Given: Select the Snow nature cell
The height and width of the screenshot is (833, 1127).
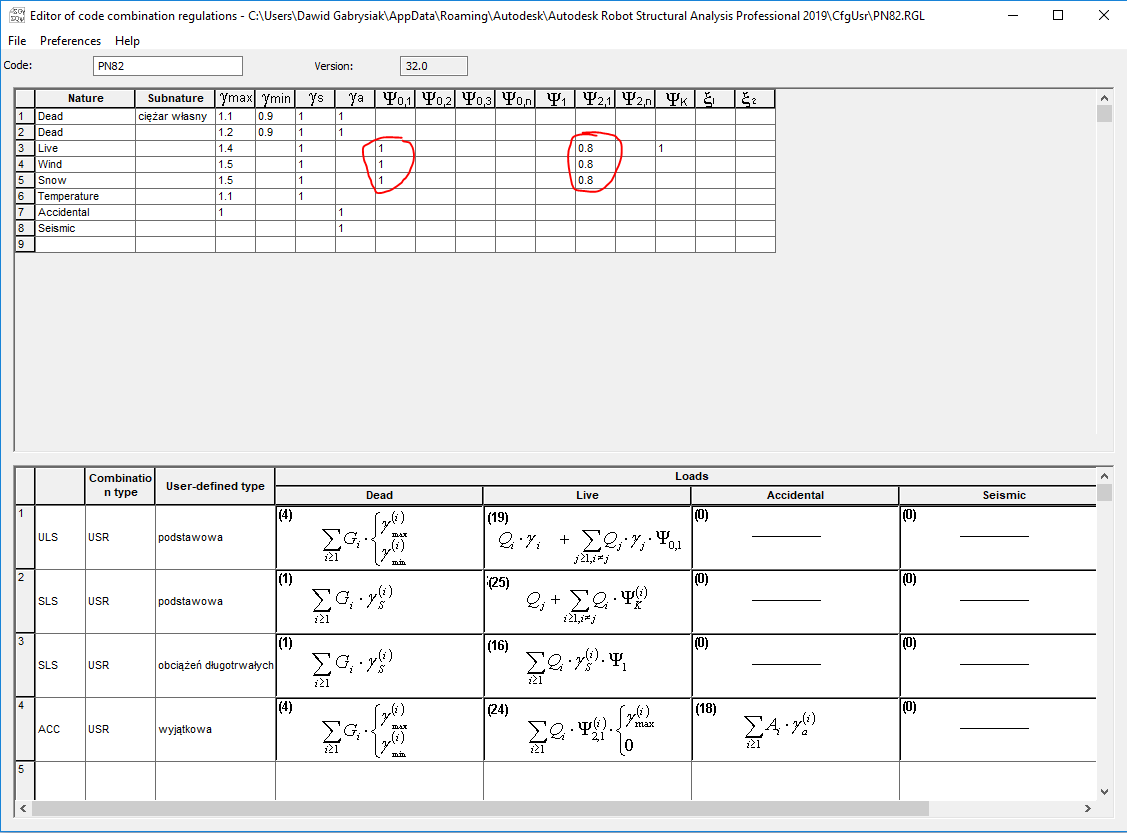Looking at the screenshot, I should click(86, 180).
